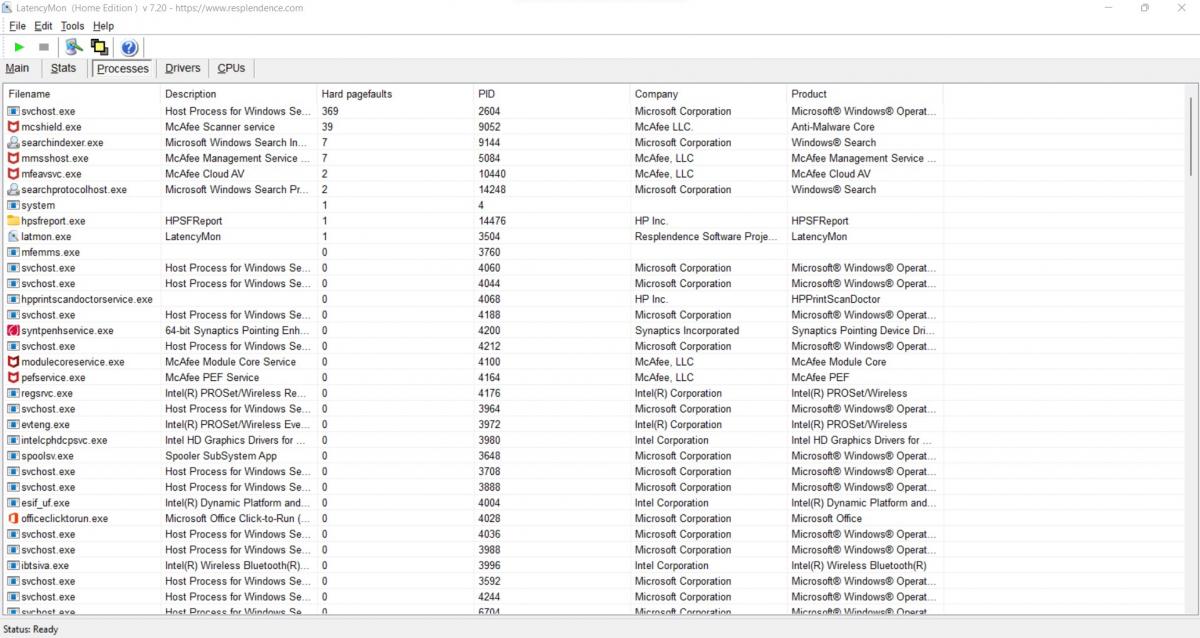Select the svchost.exe row with PID 2604
This screenshot has height=638, width=1200.
pos(473,111)
